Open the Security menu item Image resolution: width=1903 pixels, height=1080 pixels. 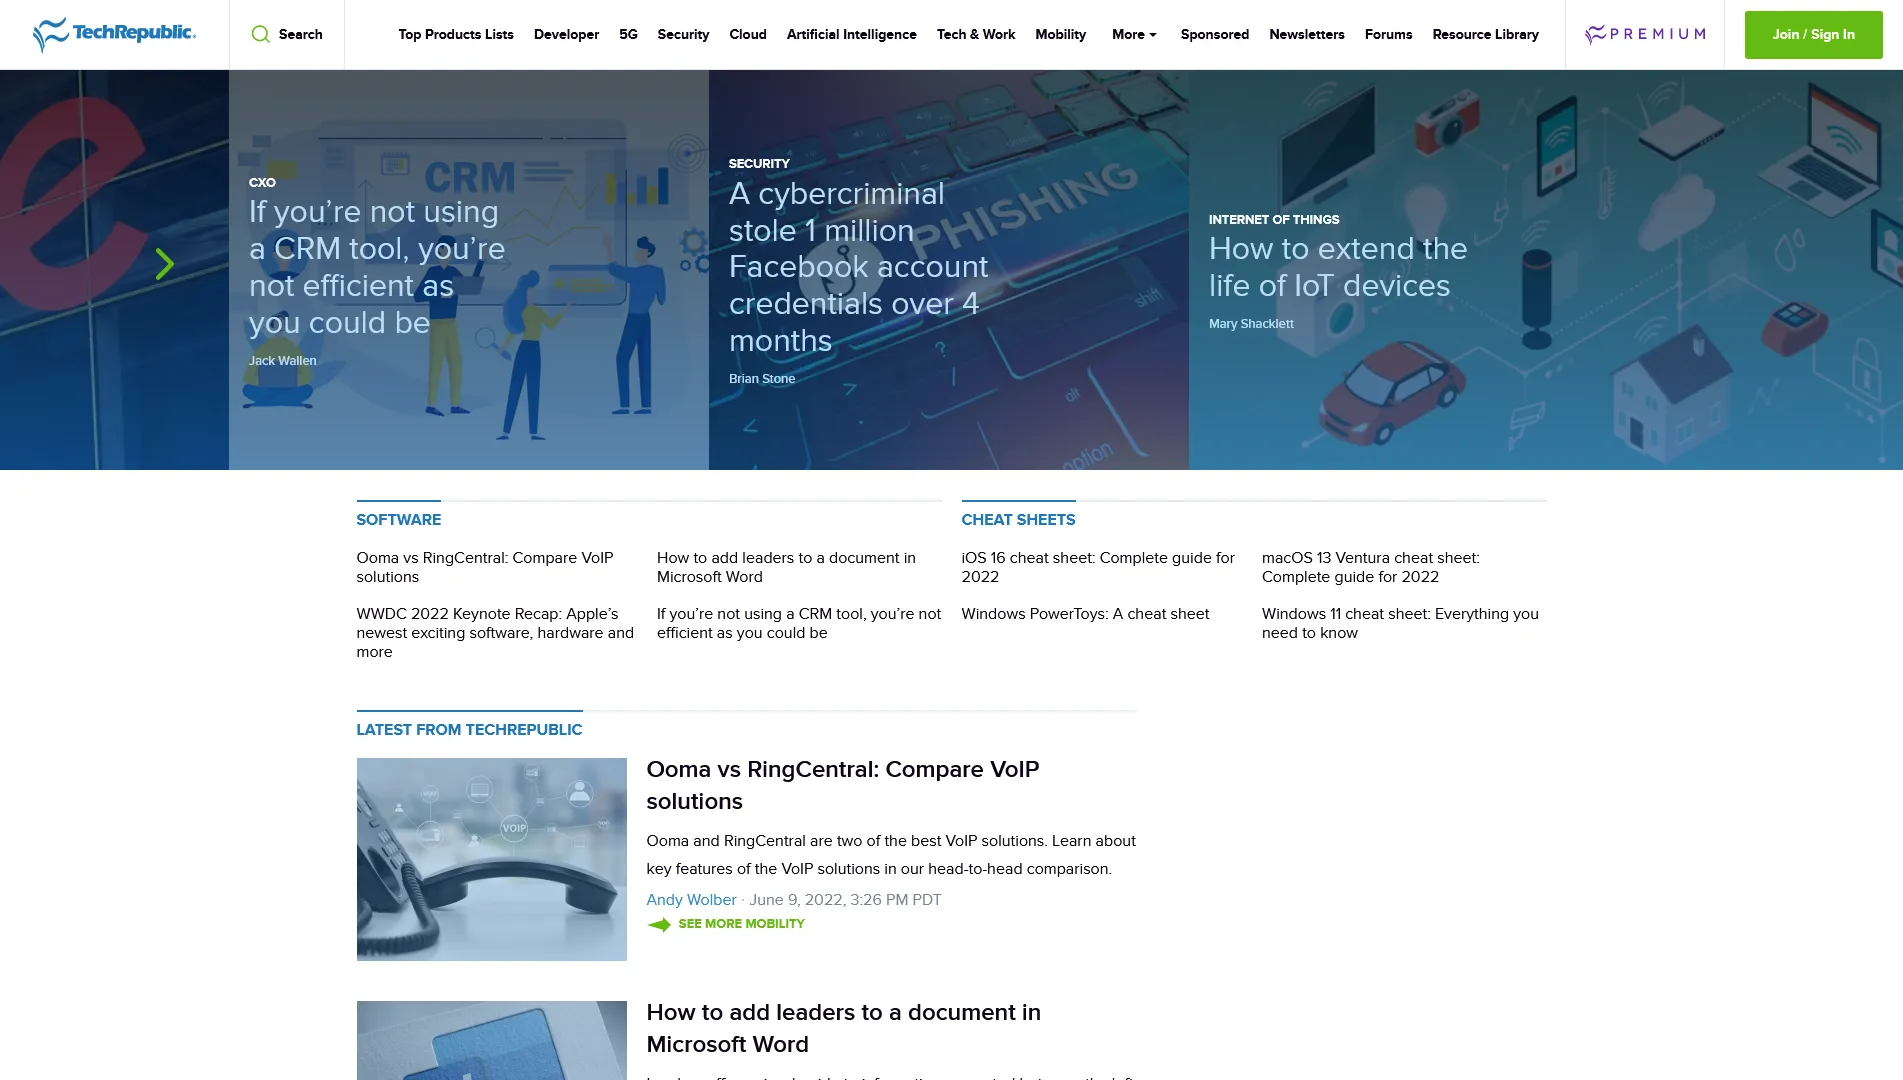[x=683, y=33]
